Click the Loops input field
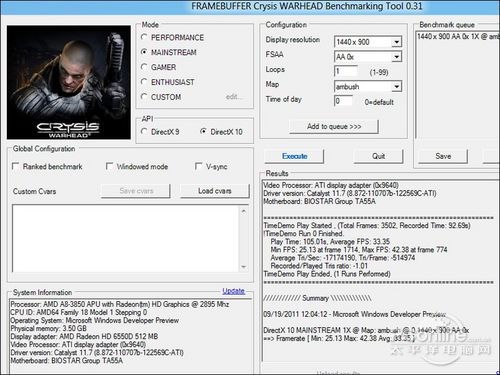500x375 pixels. click(346, 71)
